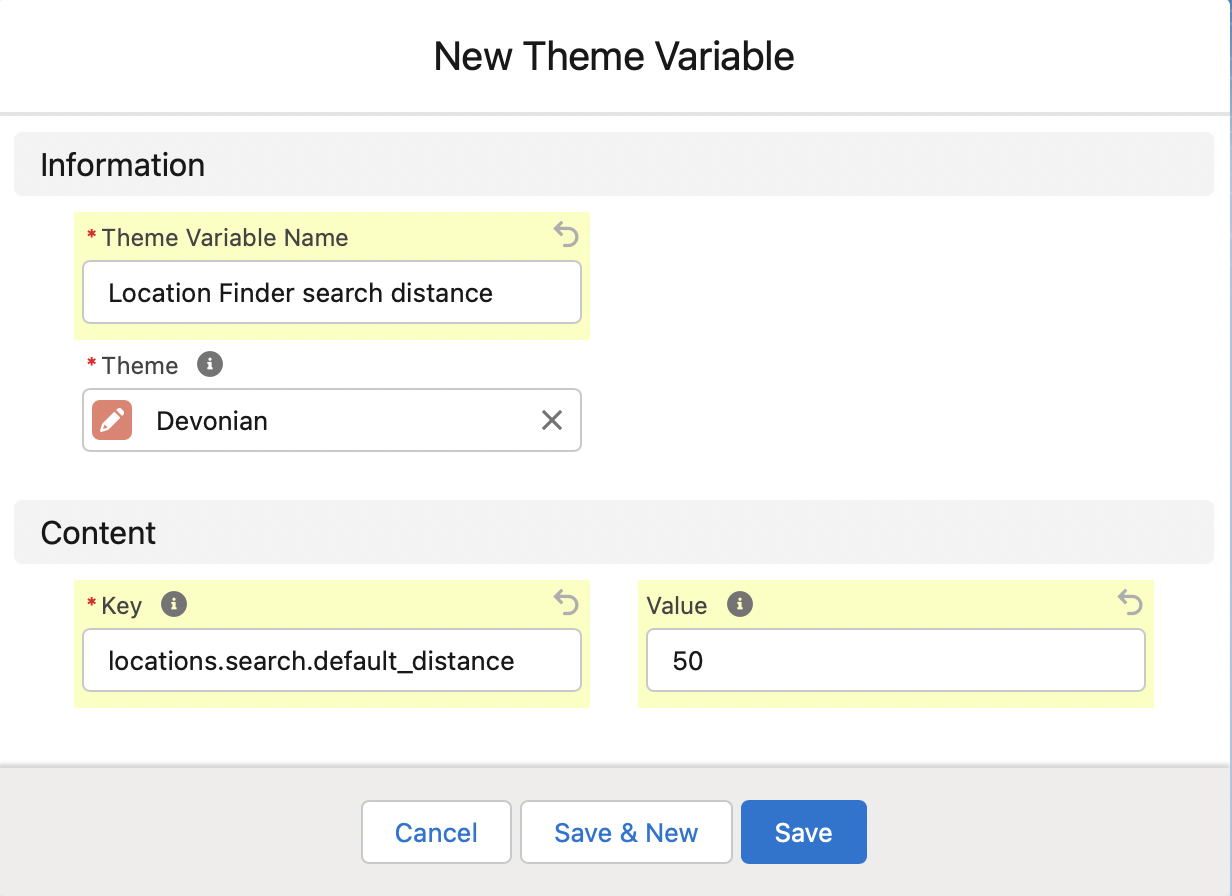Screen dimensions: 1232x896
Task: Clear the Devonian theme selection
Action: pos(551,420)
